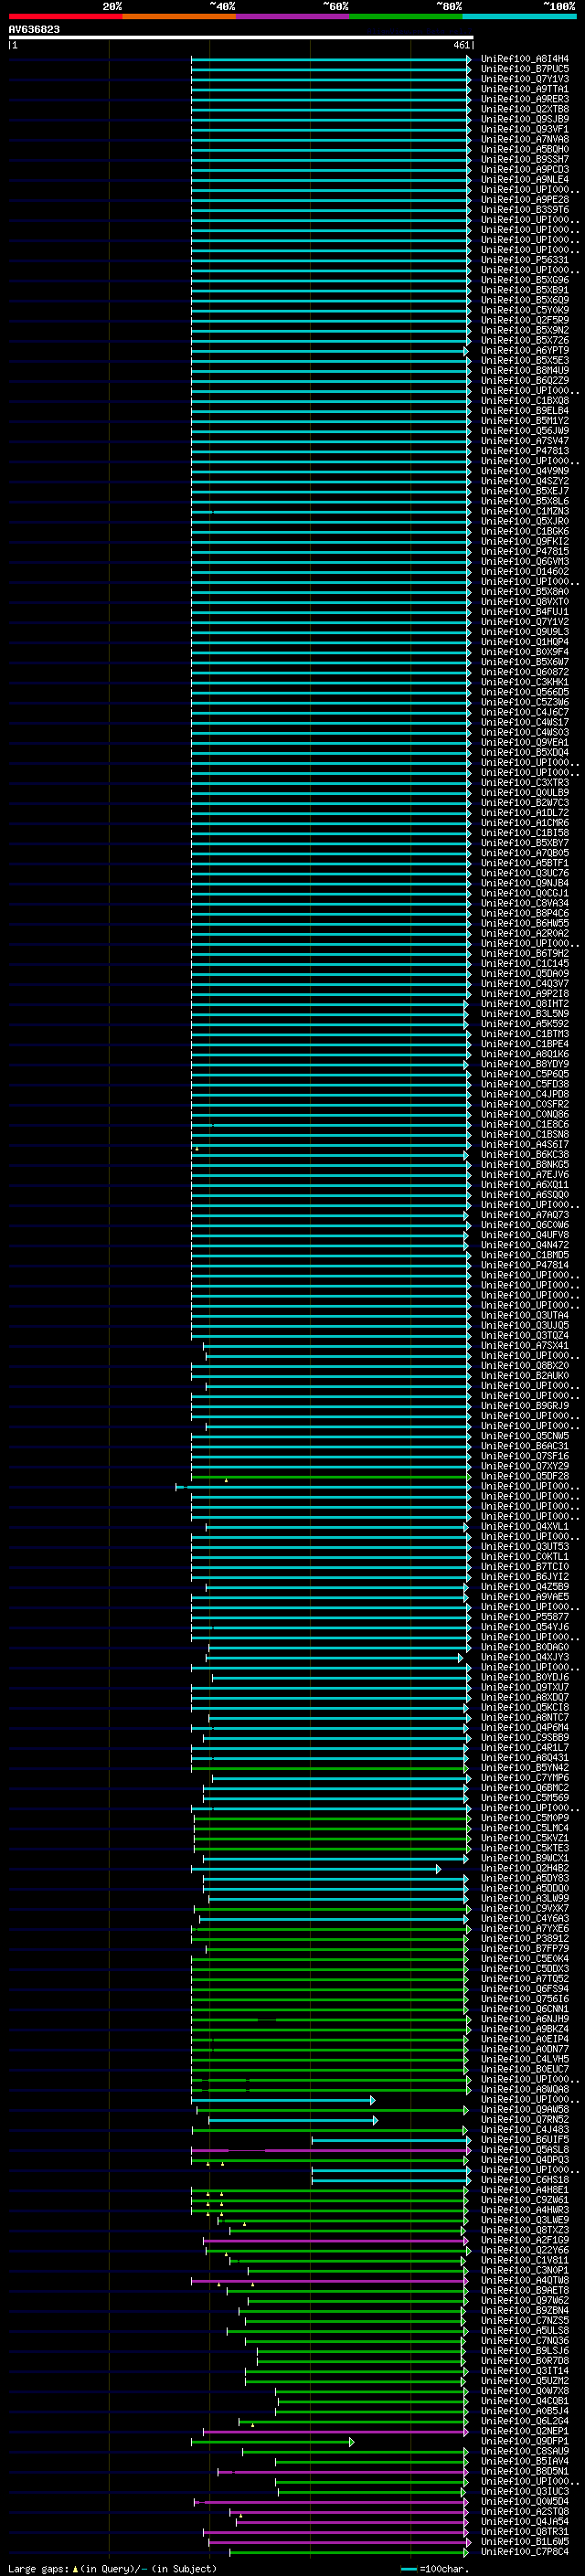Image resolution: width=585 pixels, height=2576 pixels.
Task: Select hit label UniRef100_P47813
Action: [x=525, y=451]
